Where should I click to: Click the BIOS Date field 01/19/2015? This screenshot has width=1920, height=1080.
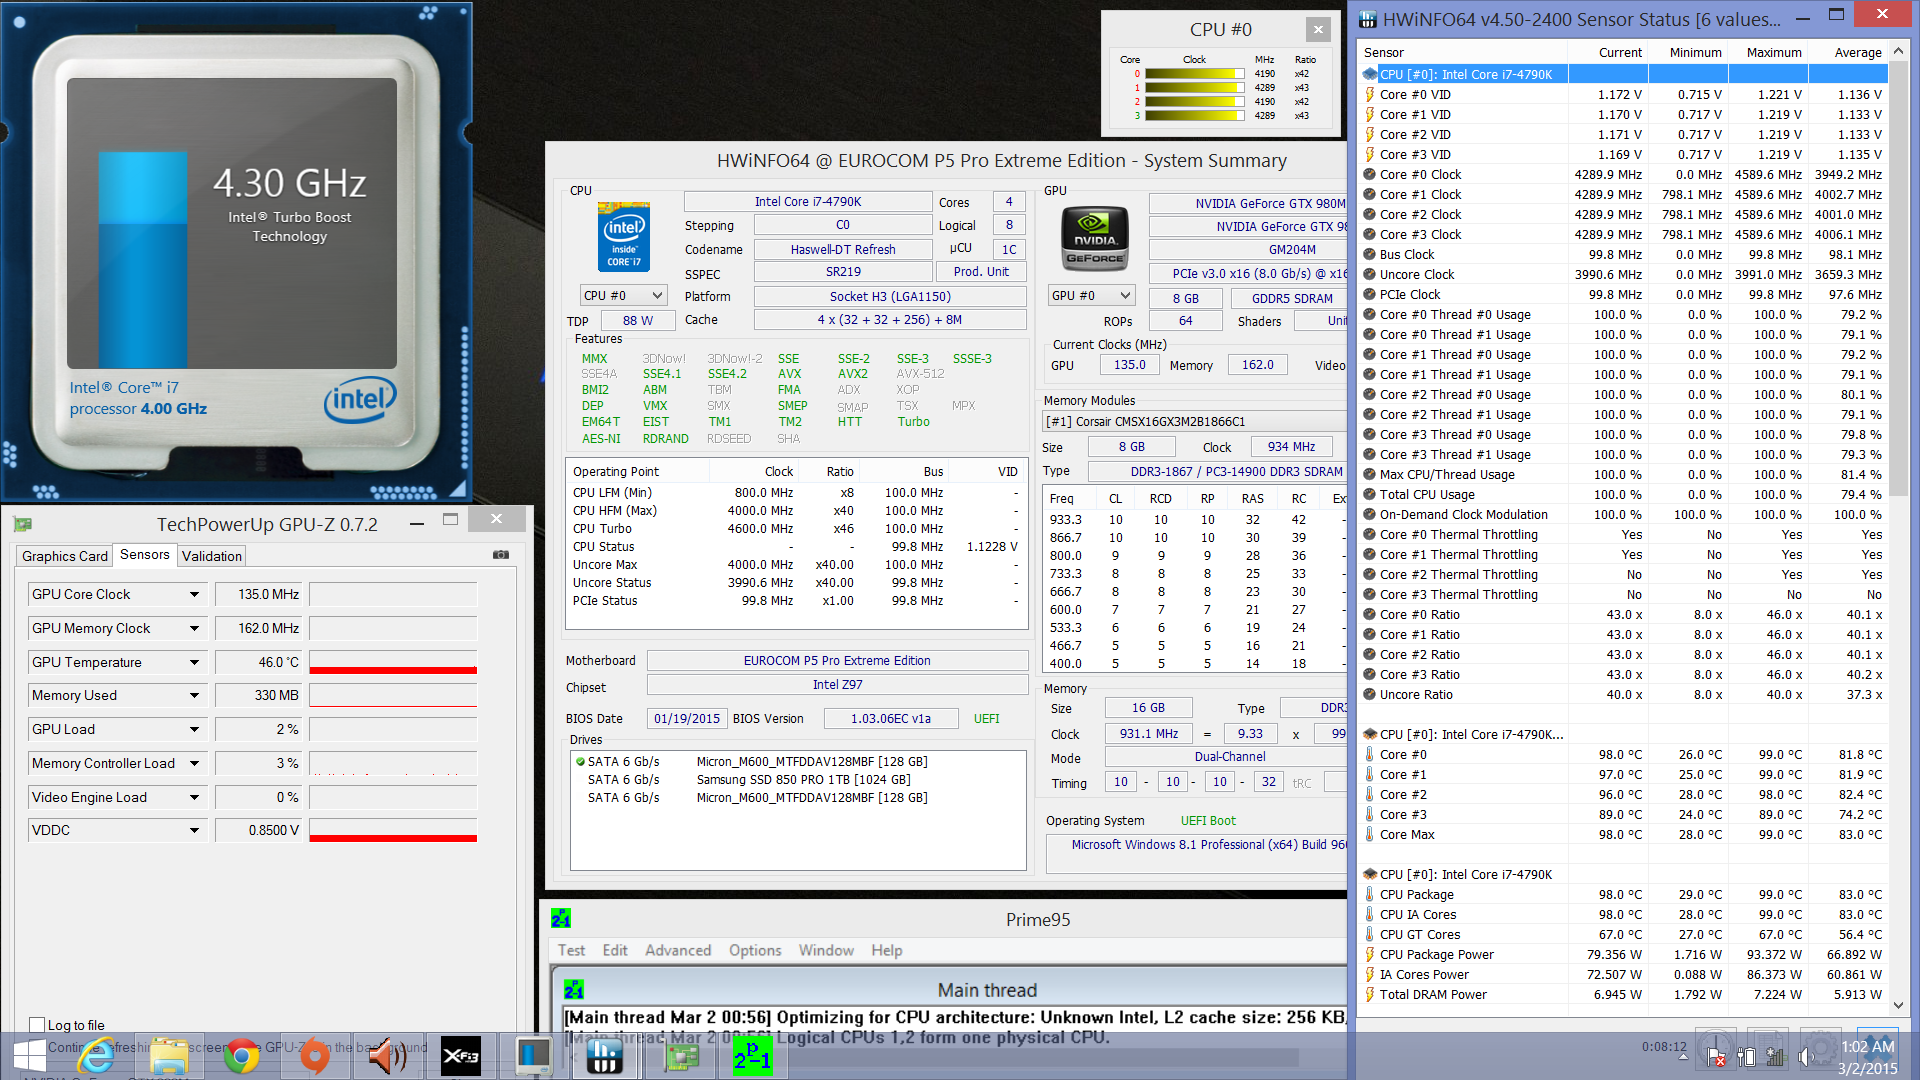tap(687, 718)
